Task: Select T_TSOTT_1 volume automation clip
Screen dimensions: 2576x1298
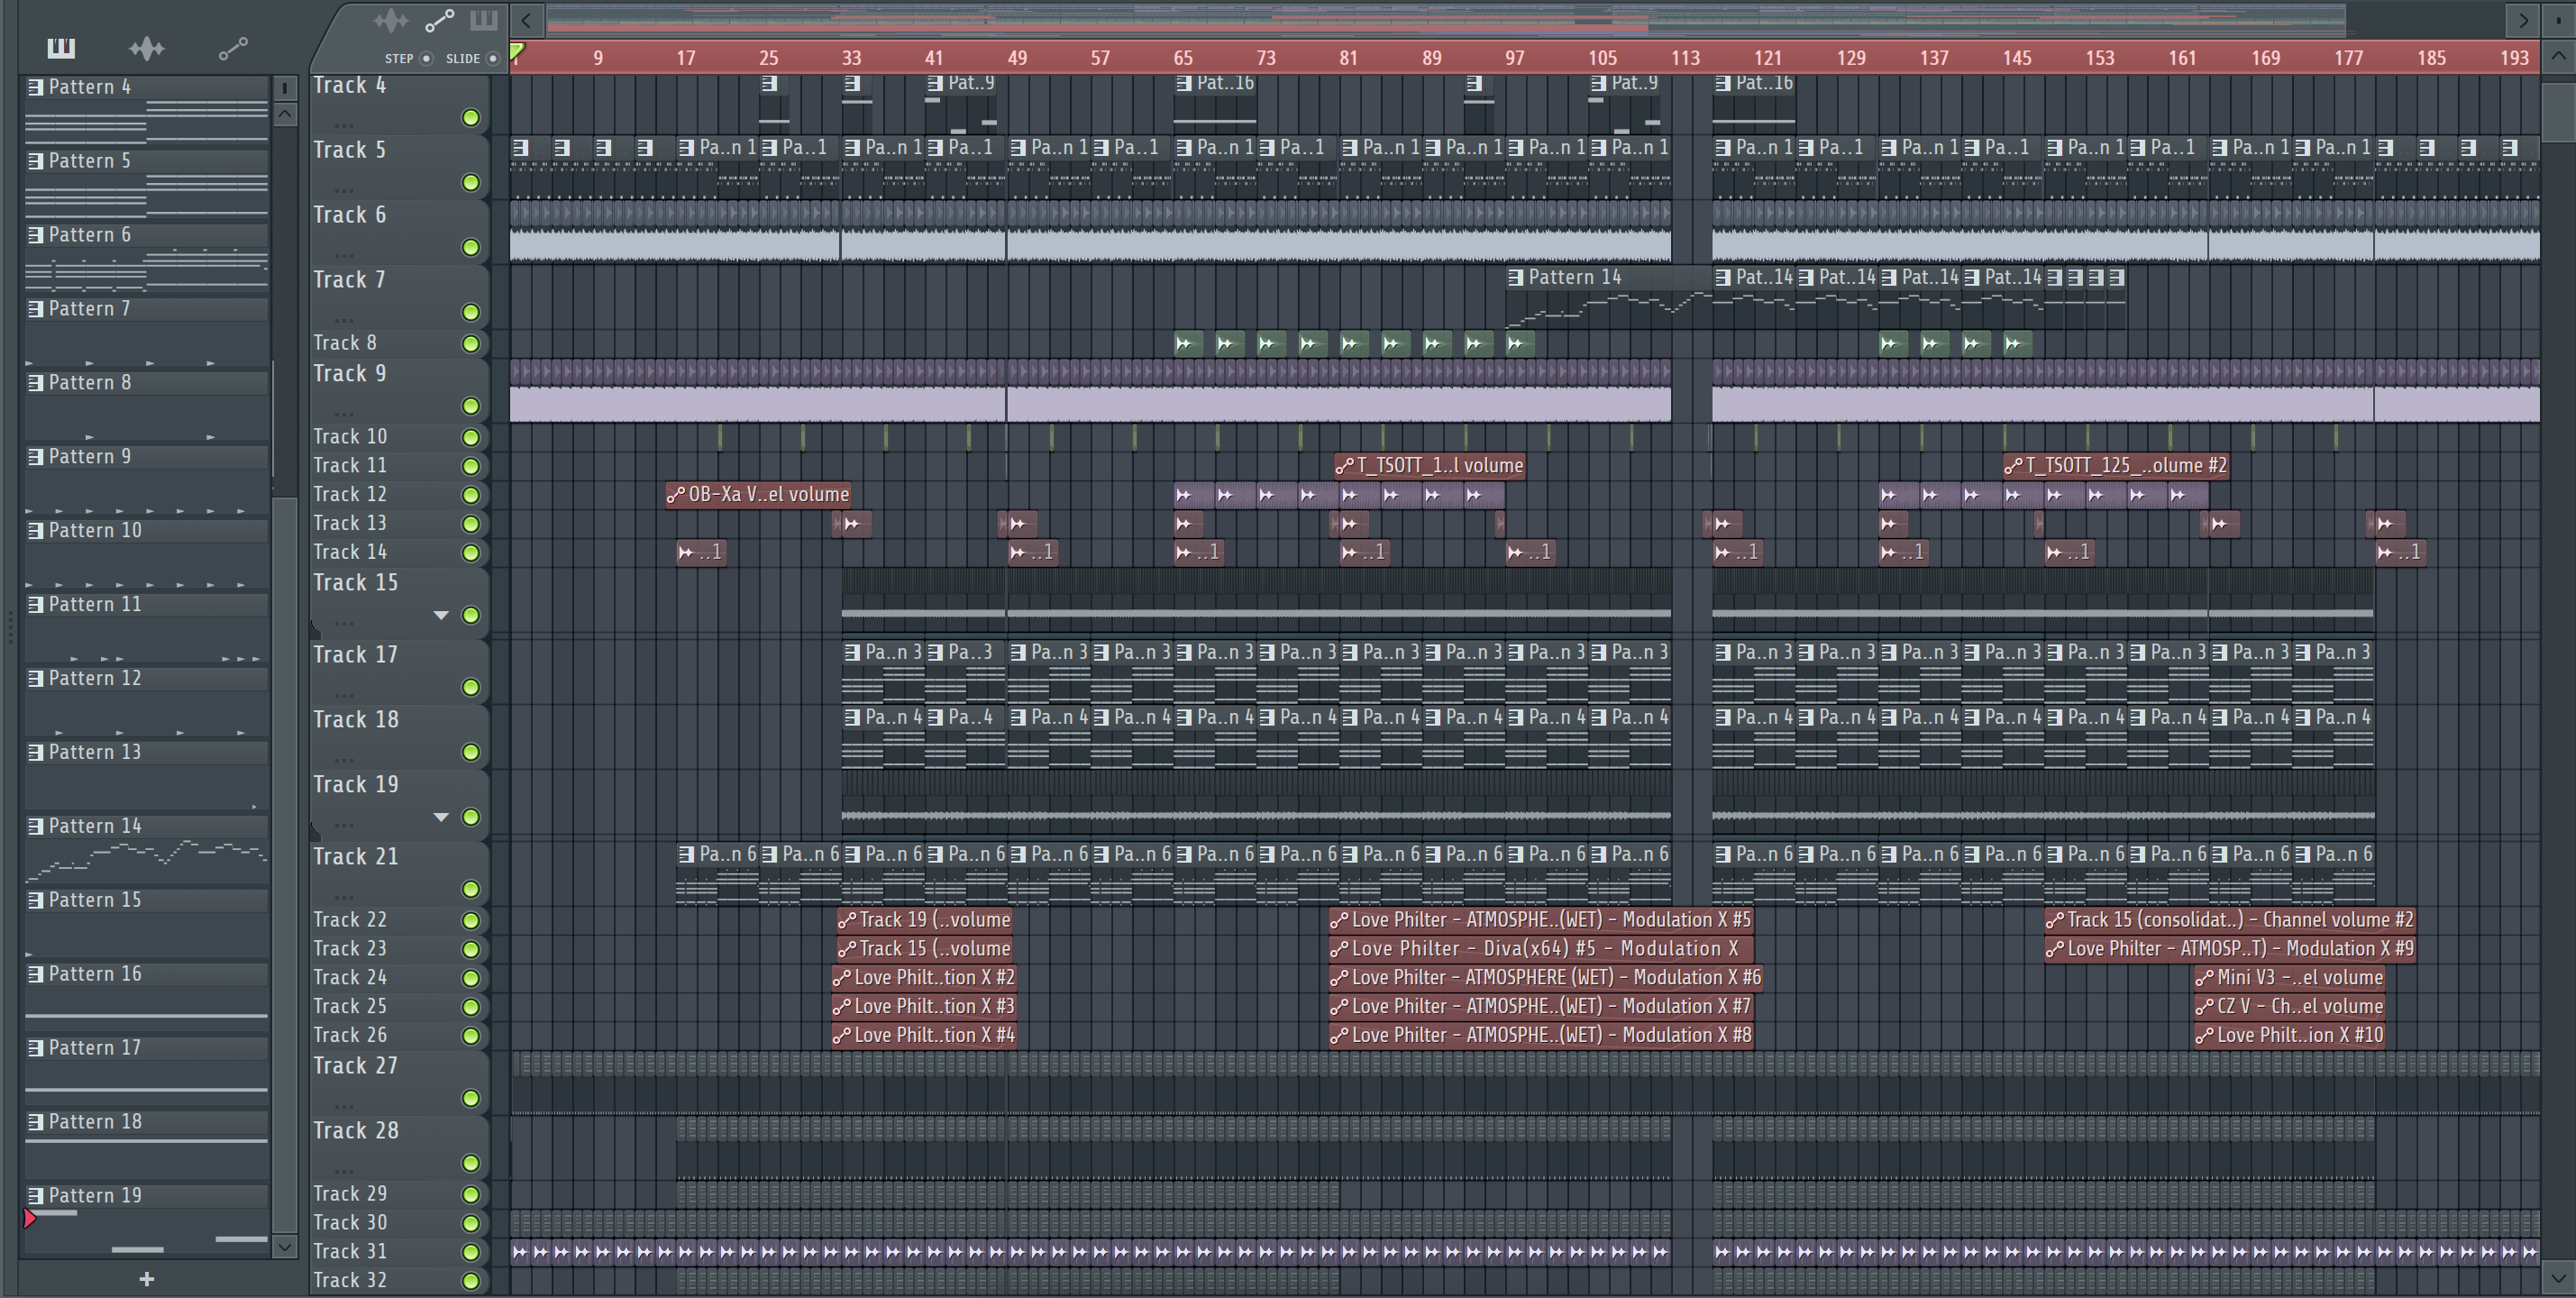Action: tap(1430, 465)
